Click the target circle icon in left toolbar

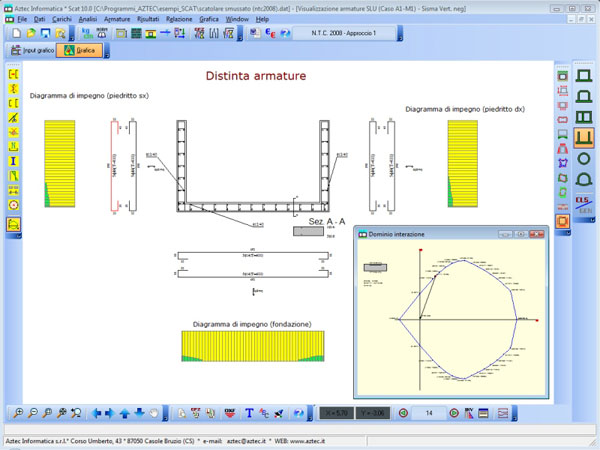tap(13, 205)
